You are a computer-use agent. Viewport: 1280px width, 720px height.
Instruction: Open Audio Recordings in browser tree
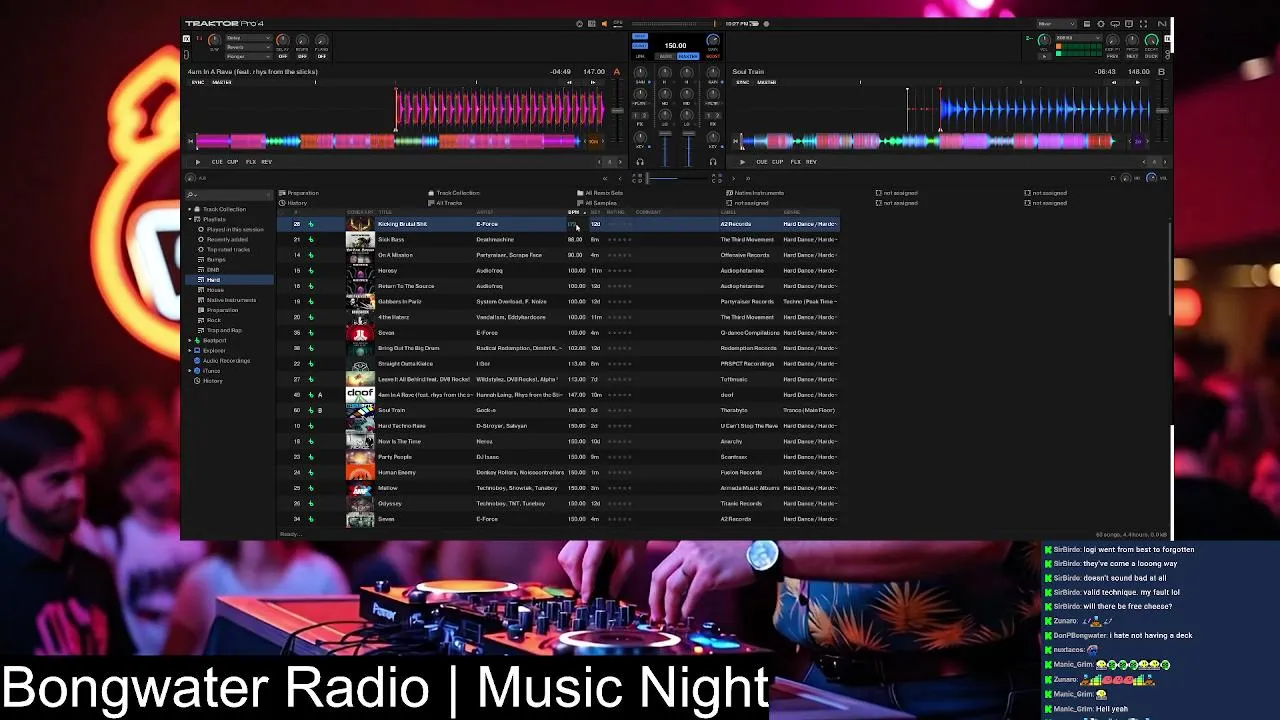tap(226, 361)
